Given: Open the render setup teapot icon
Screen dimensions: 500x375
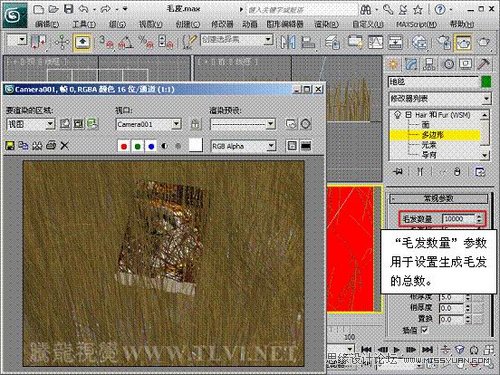Looking at the screenshot, I should [x=445, y=43].
